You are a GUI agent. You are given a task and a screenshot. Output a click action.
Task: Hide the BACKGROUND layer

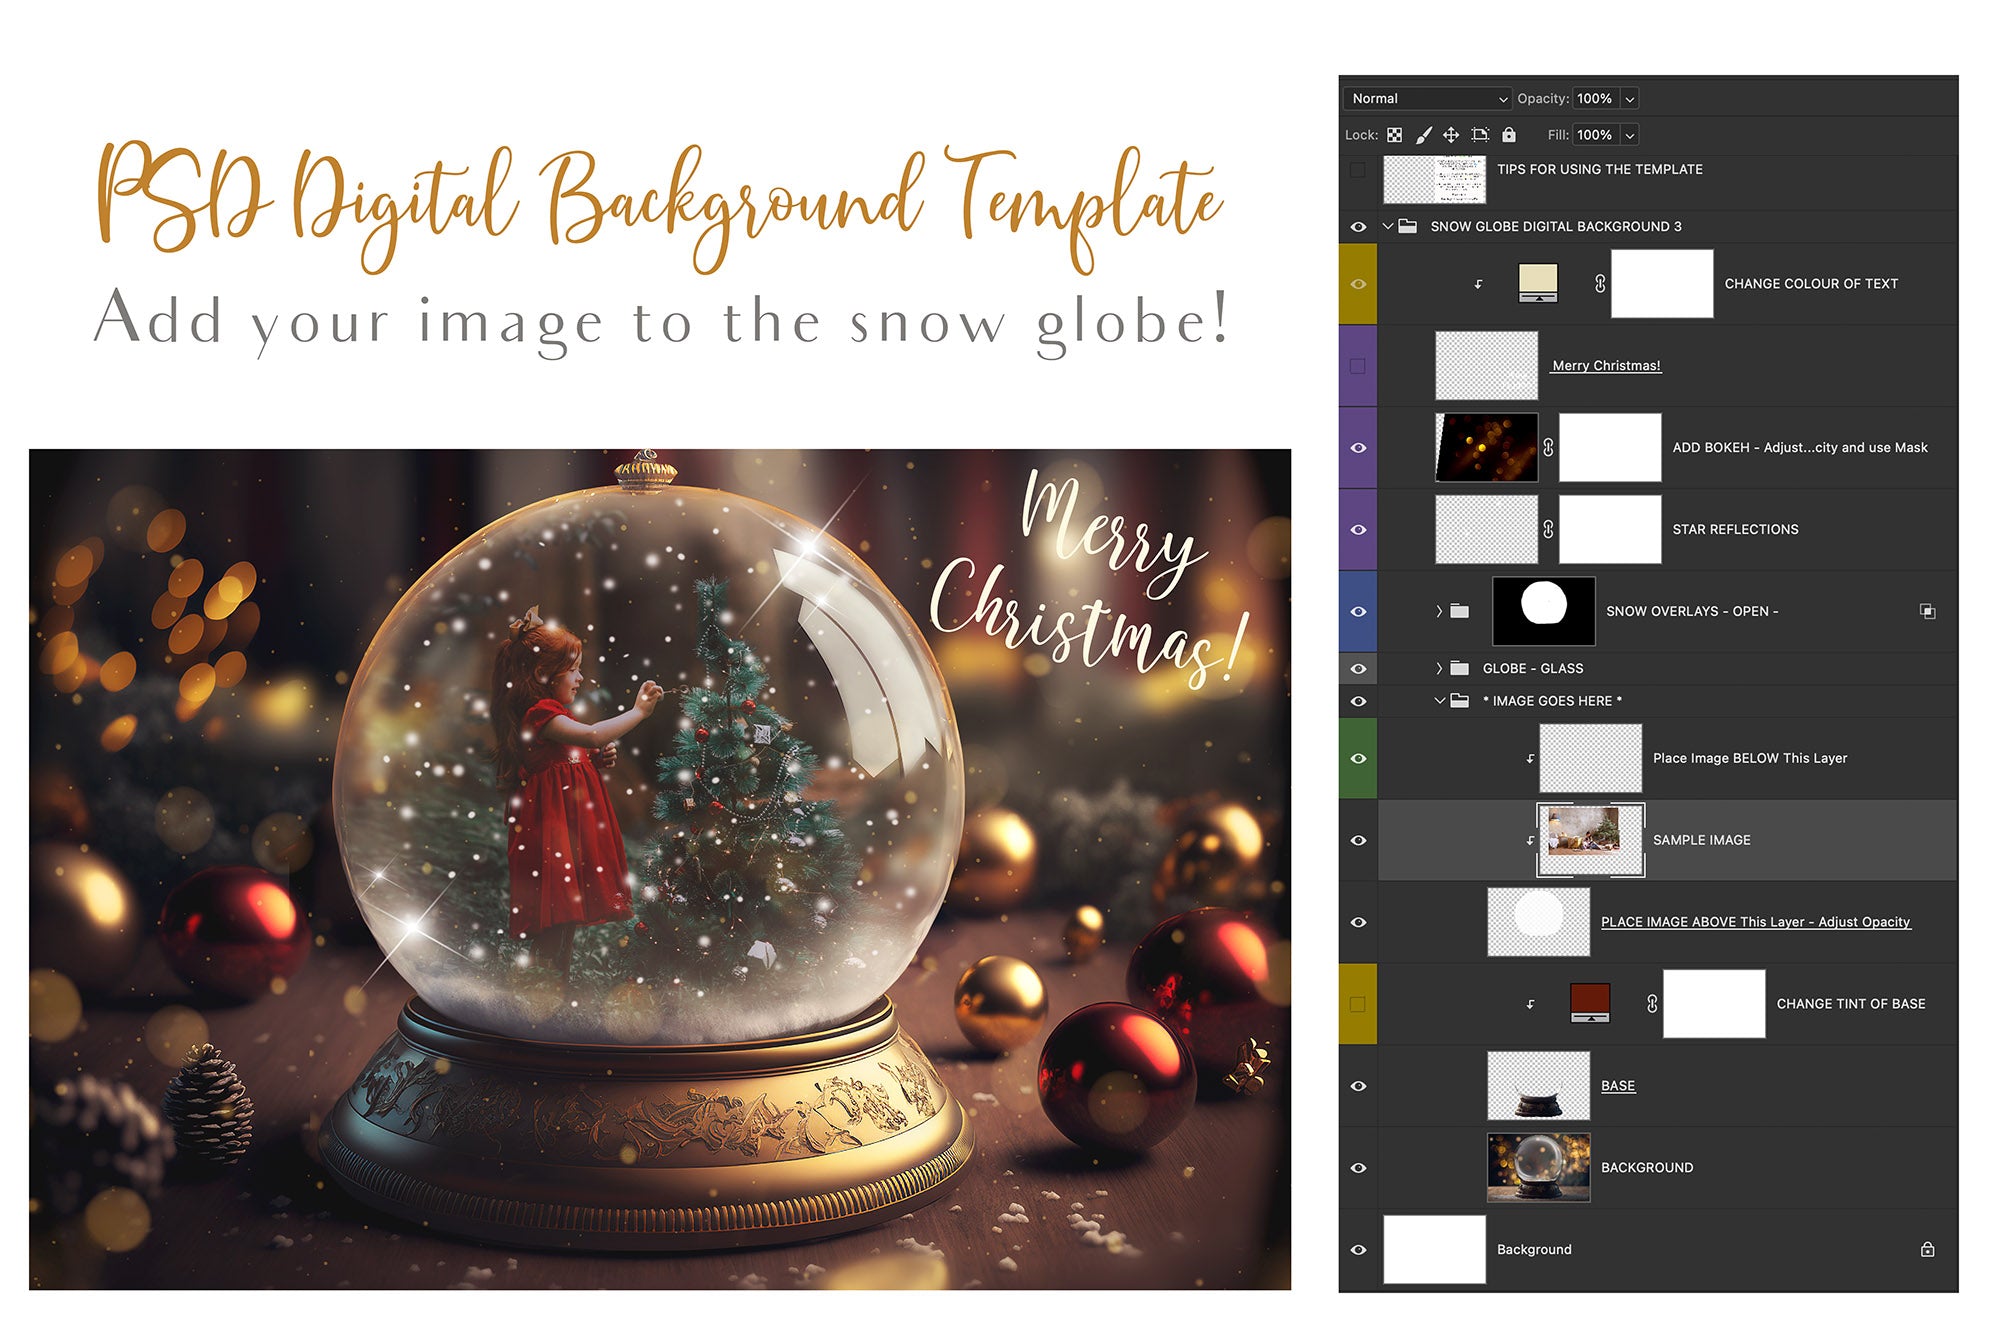click(1358, 1167)
